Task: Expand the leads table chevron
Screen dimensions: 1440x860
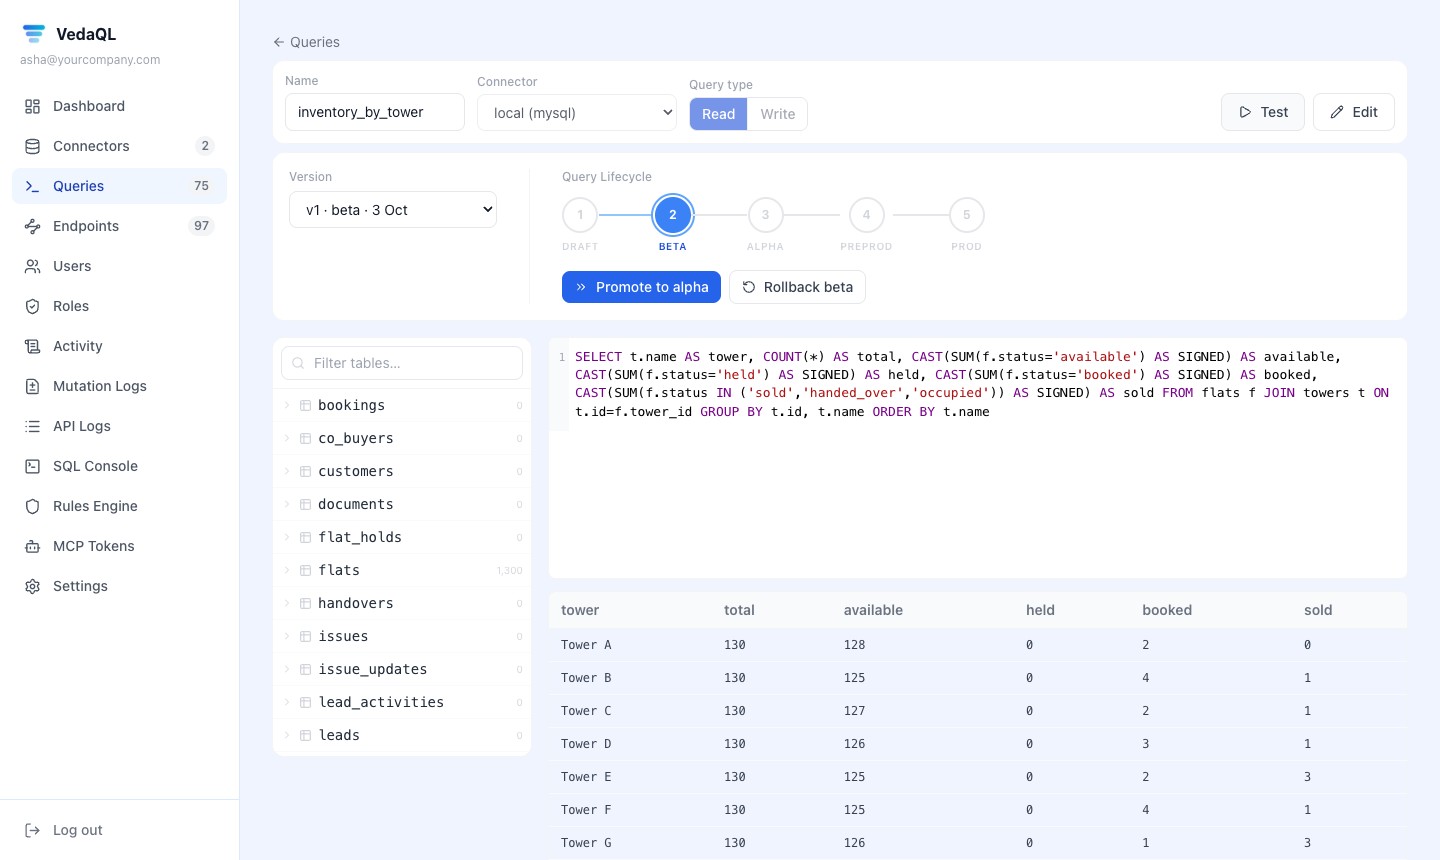Action: (x=287, y=735)
